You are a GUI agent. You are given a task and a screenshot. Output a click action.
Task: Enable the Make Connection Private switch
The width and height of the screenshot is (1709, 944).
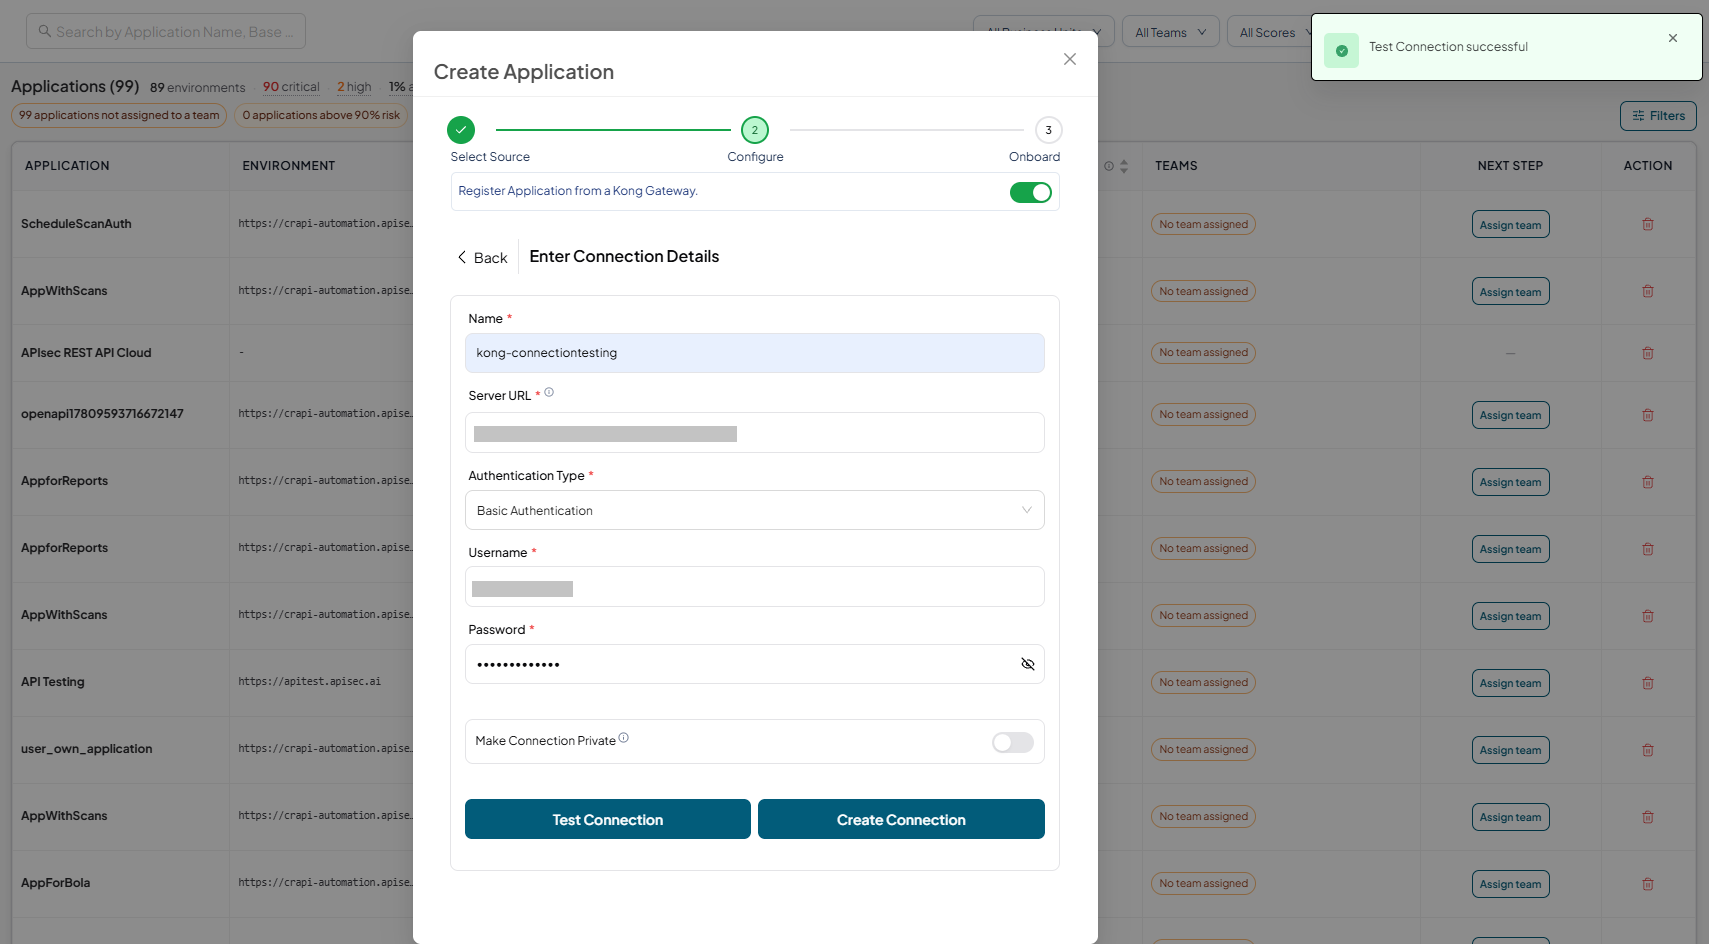coord(1012,742)
